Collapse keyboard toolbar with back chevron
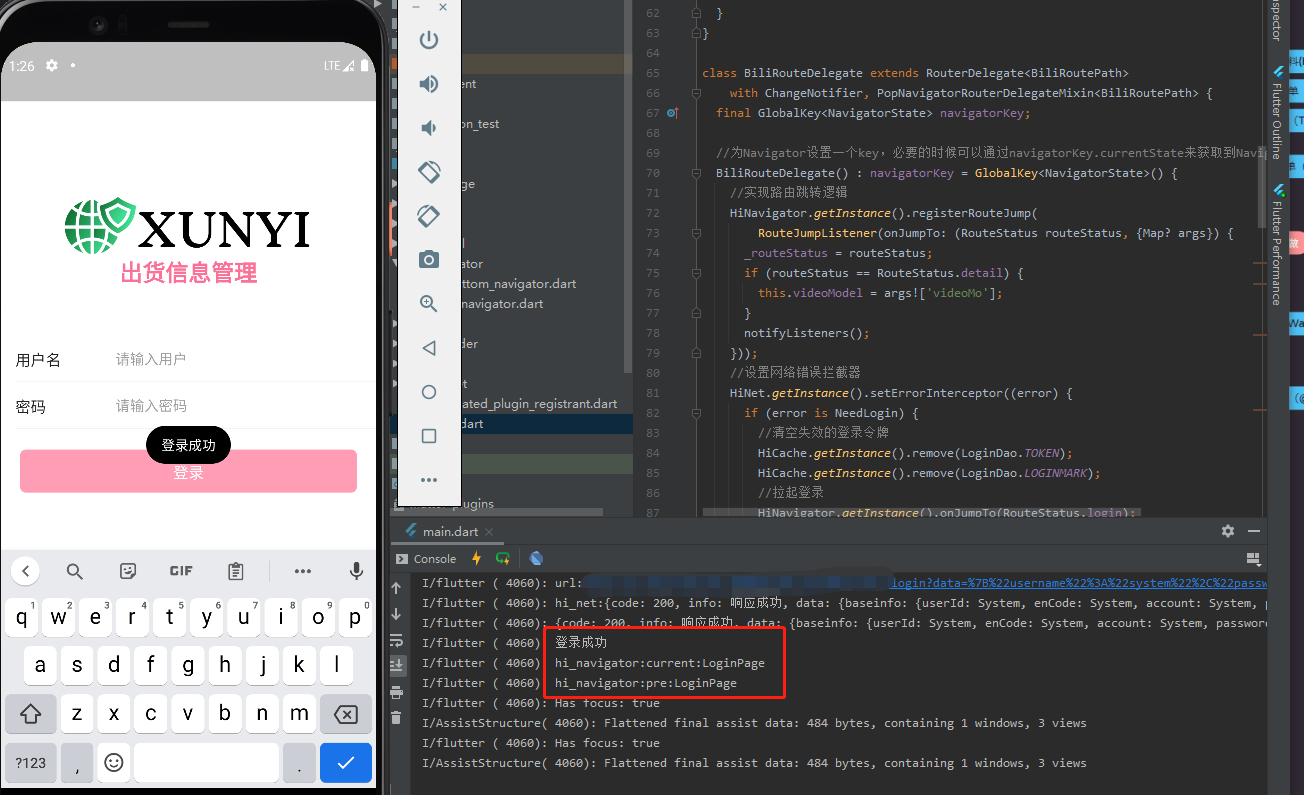The width and height of the screenshot is (1304, 795). pos(25,571)
